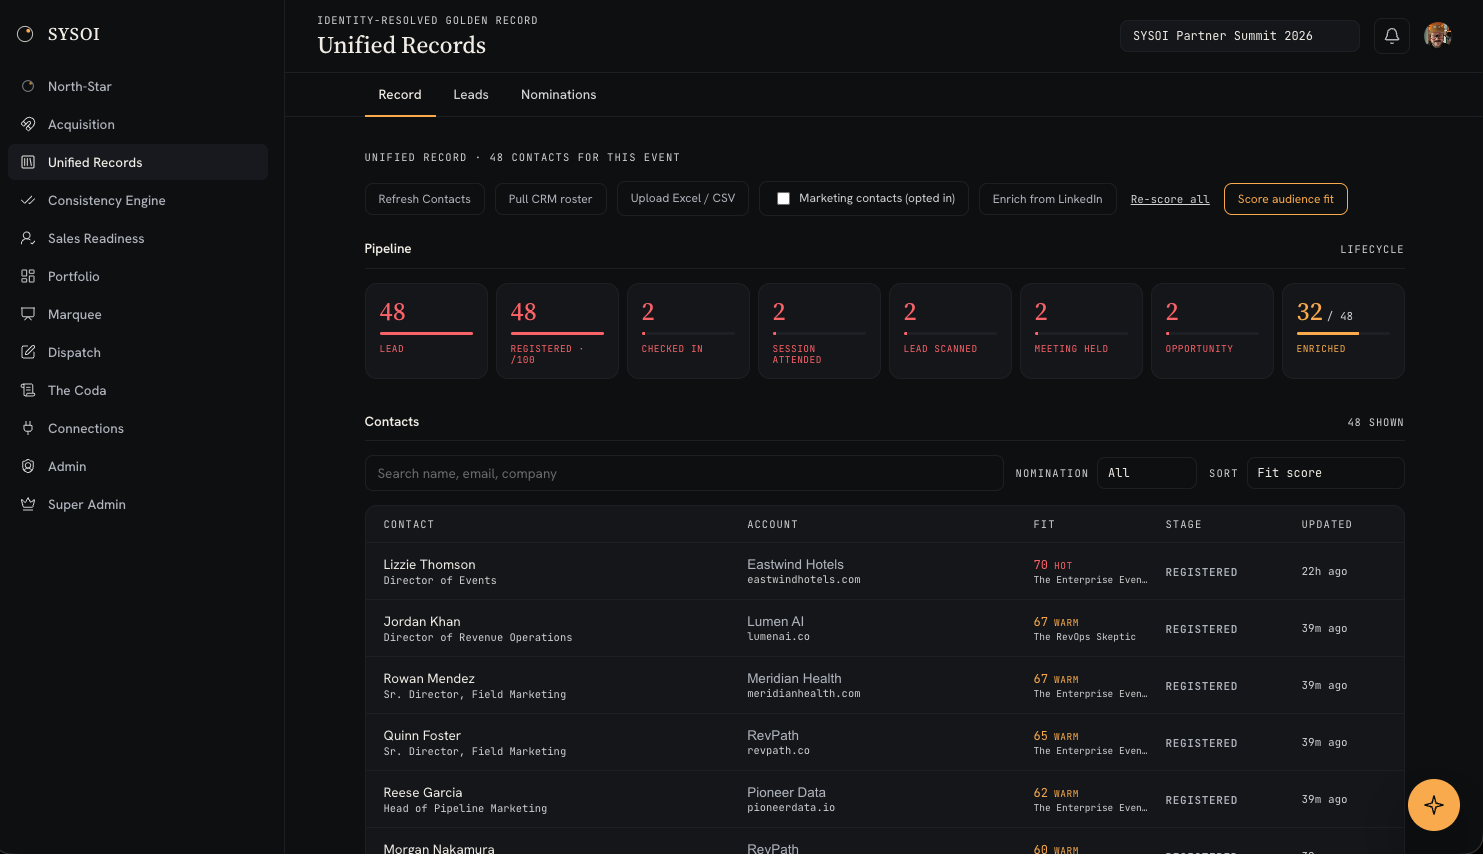Viewport: 1483px width, 854px height.
Task: Open North-Star via its sidebar icon
Action: pyautogui.click(x=28, y=86)
